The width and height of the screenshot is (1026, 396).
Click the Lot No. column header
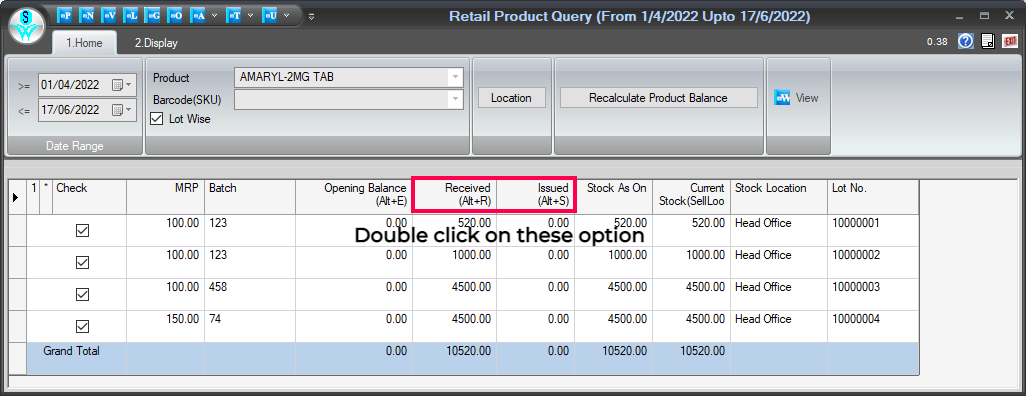(873, 196)
